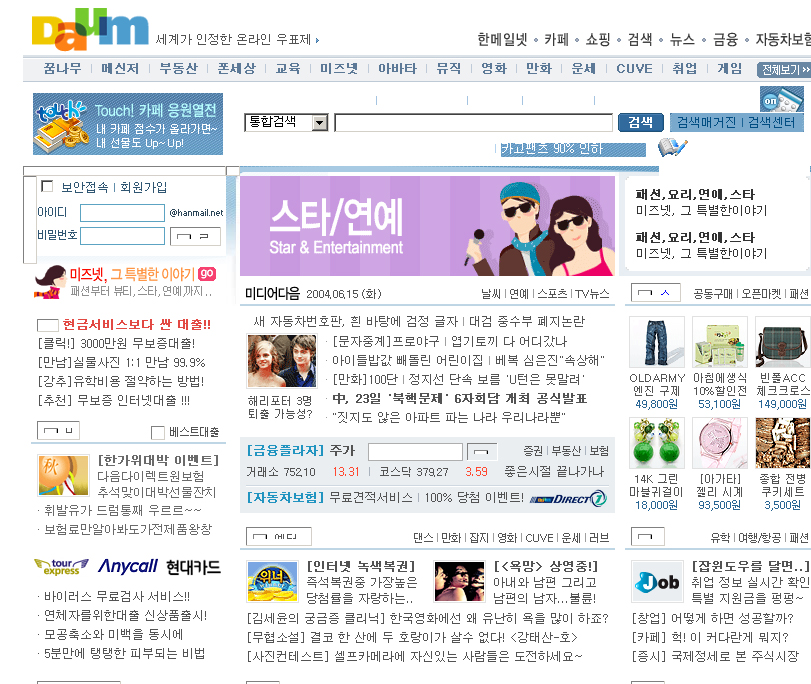The width and height of the screenshot is (811, 684).
Task: Click the Anycall logo
Action: click(128, 567)
